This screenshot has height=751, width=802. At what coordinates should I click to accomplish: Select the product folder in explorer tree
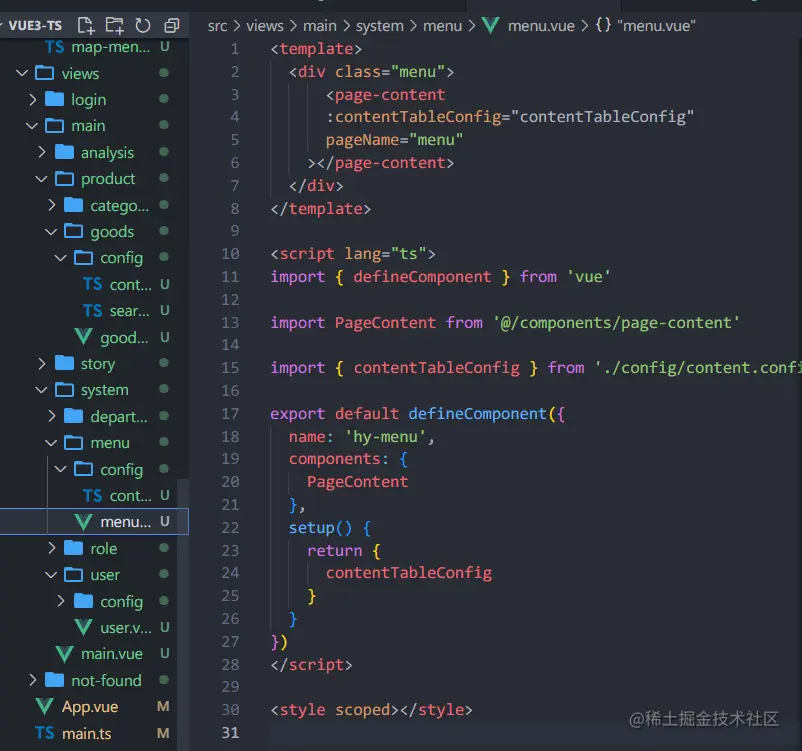(108, 179)
